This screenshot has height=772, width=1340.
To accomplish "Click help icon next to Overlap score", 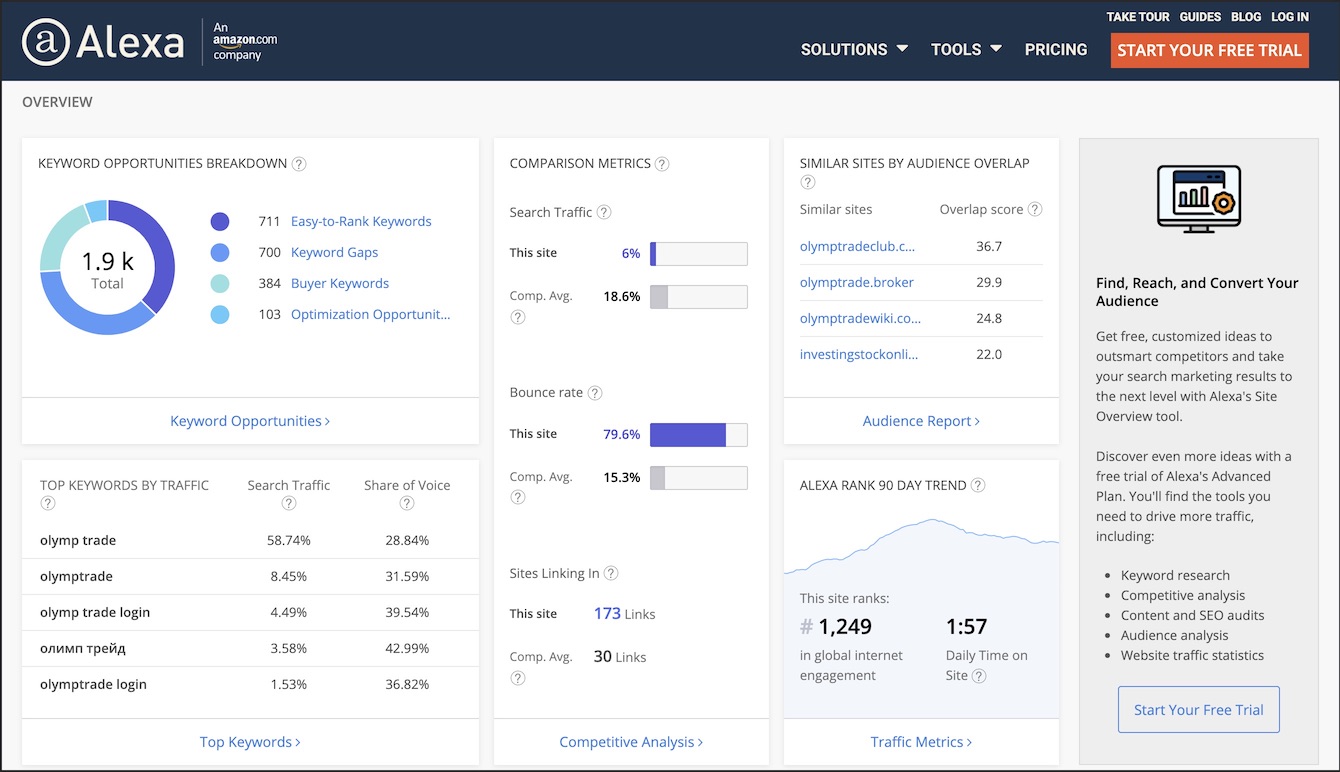I will [x=1035, y=210].
